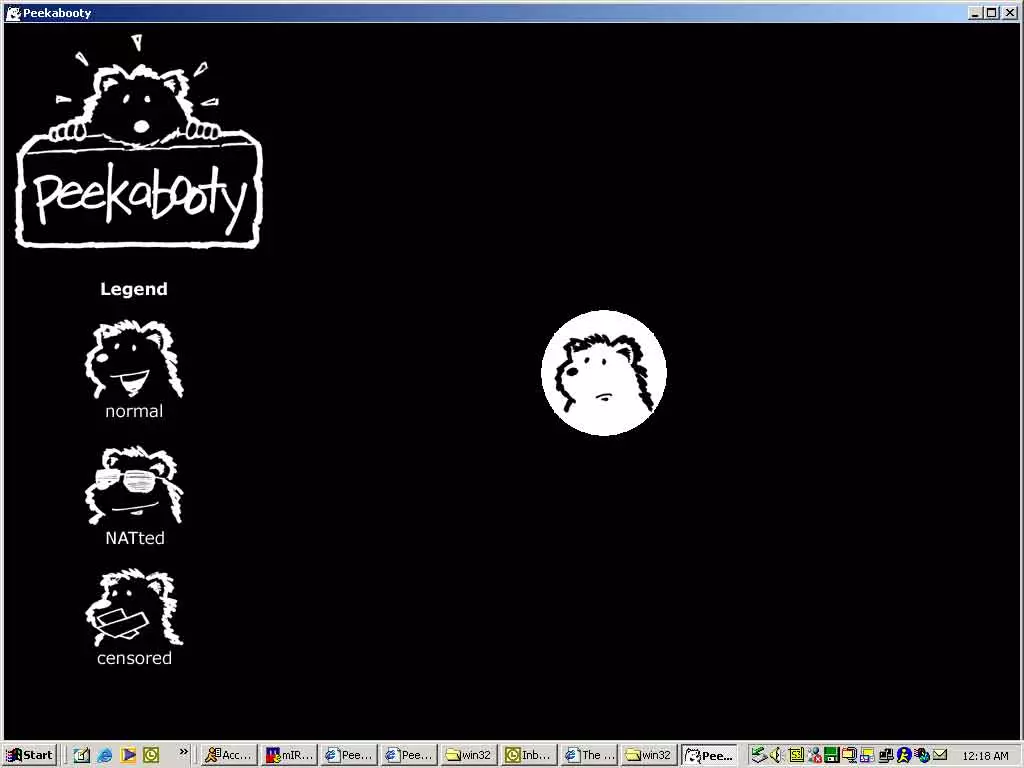This screenshot has width=1024, height=768.
Task: Switch to the win32 folder window
Action: click(x=468, y=754)
